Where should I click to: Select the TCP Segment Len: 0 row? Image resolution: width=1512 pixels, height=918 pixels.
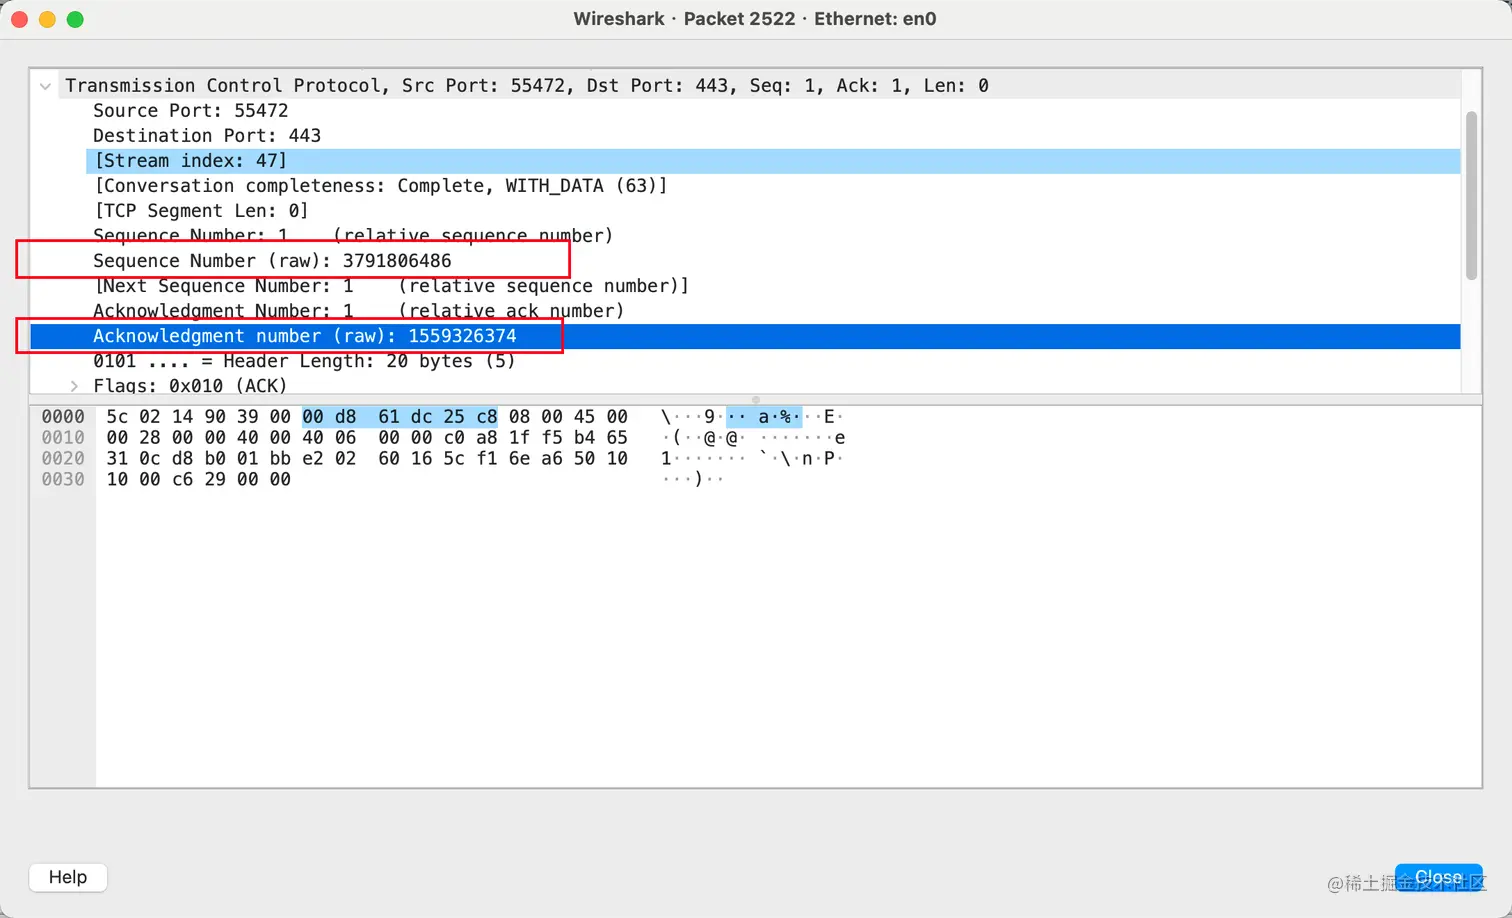coord(773,211)
